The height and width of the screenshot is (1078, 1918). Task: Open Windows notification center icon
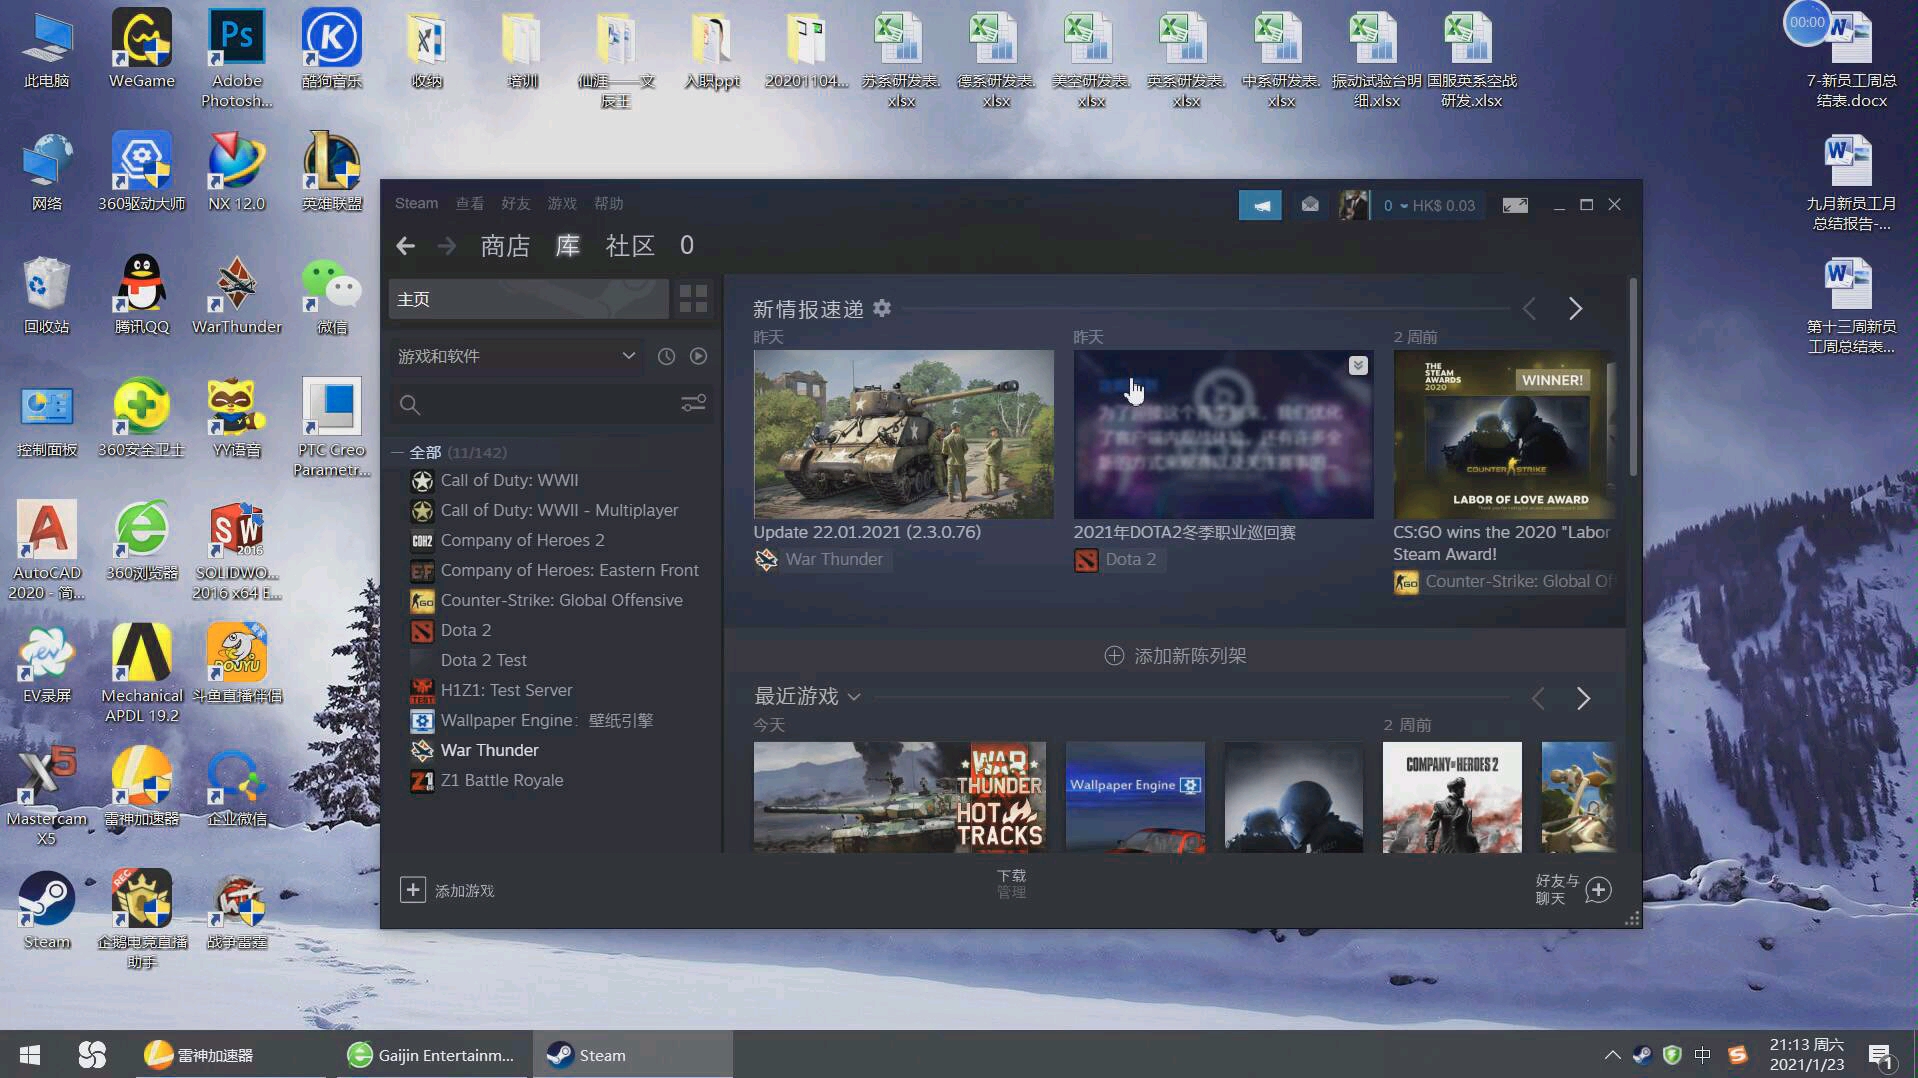pyautogui.click(x=1881, y=1055)
